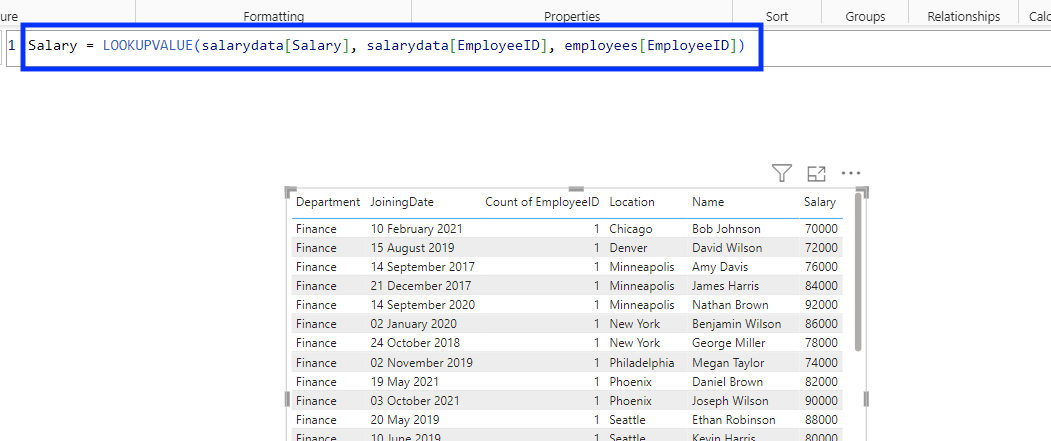Image resolution: width=1051 pixels, height=441 pixels.
Task: Select Minneapolis in the Amy Davis row
Action: [642, 267]
